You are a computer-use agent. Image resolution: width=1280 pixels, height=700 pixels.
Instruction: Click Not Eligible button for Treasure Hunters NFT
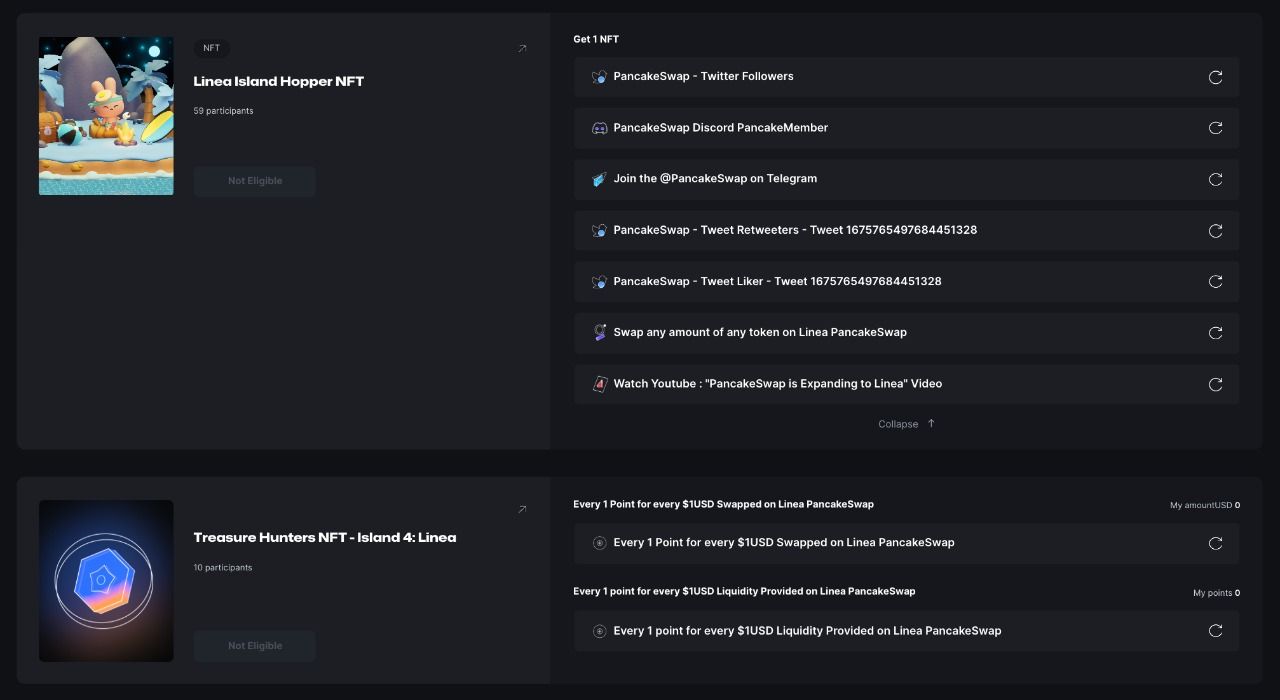click(x=254, y=646)
